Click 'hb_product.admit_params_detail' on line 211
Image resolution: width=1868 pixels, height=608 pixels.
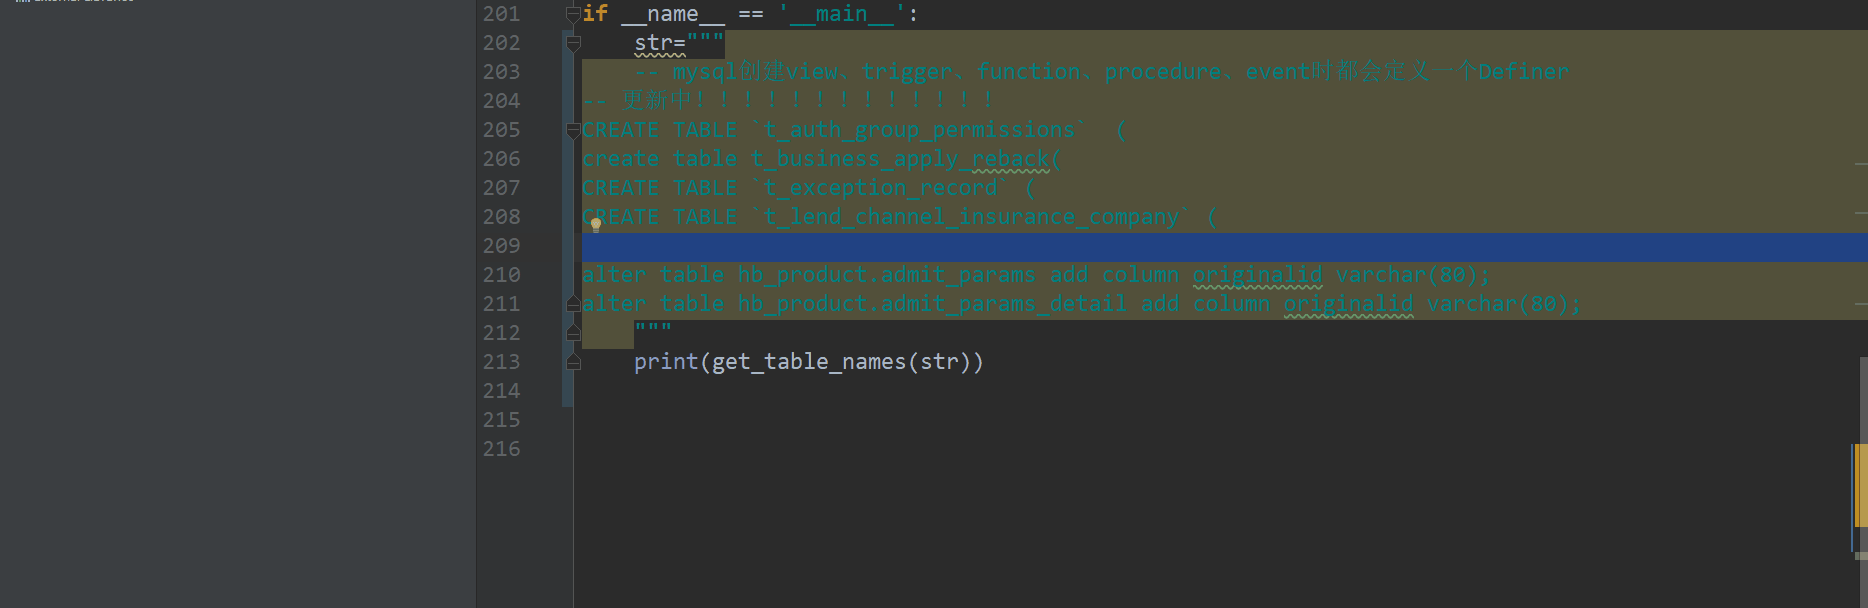tap(932, 304)
